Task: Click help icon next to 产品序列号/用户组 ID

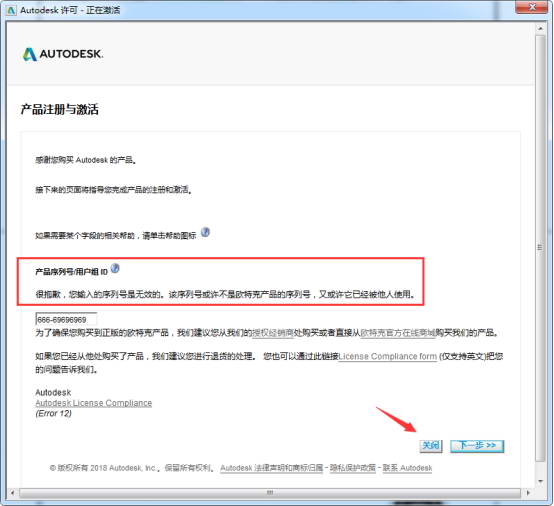Action: coord(115,268)
